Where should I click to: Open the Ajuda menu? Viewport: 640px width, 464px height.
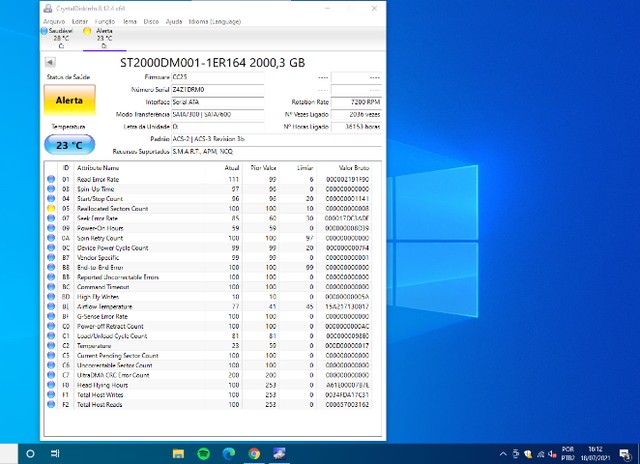174,21
